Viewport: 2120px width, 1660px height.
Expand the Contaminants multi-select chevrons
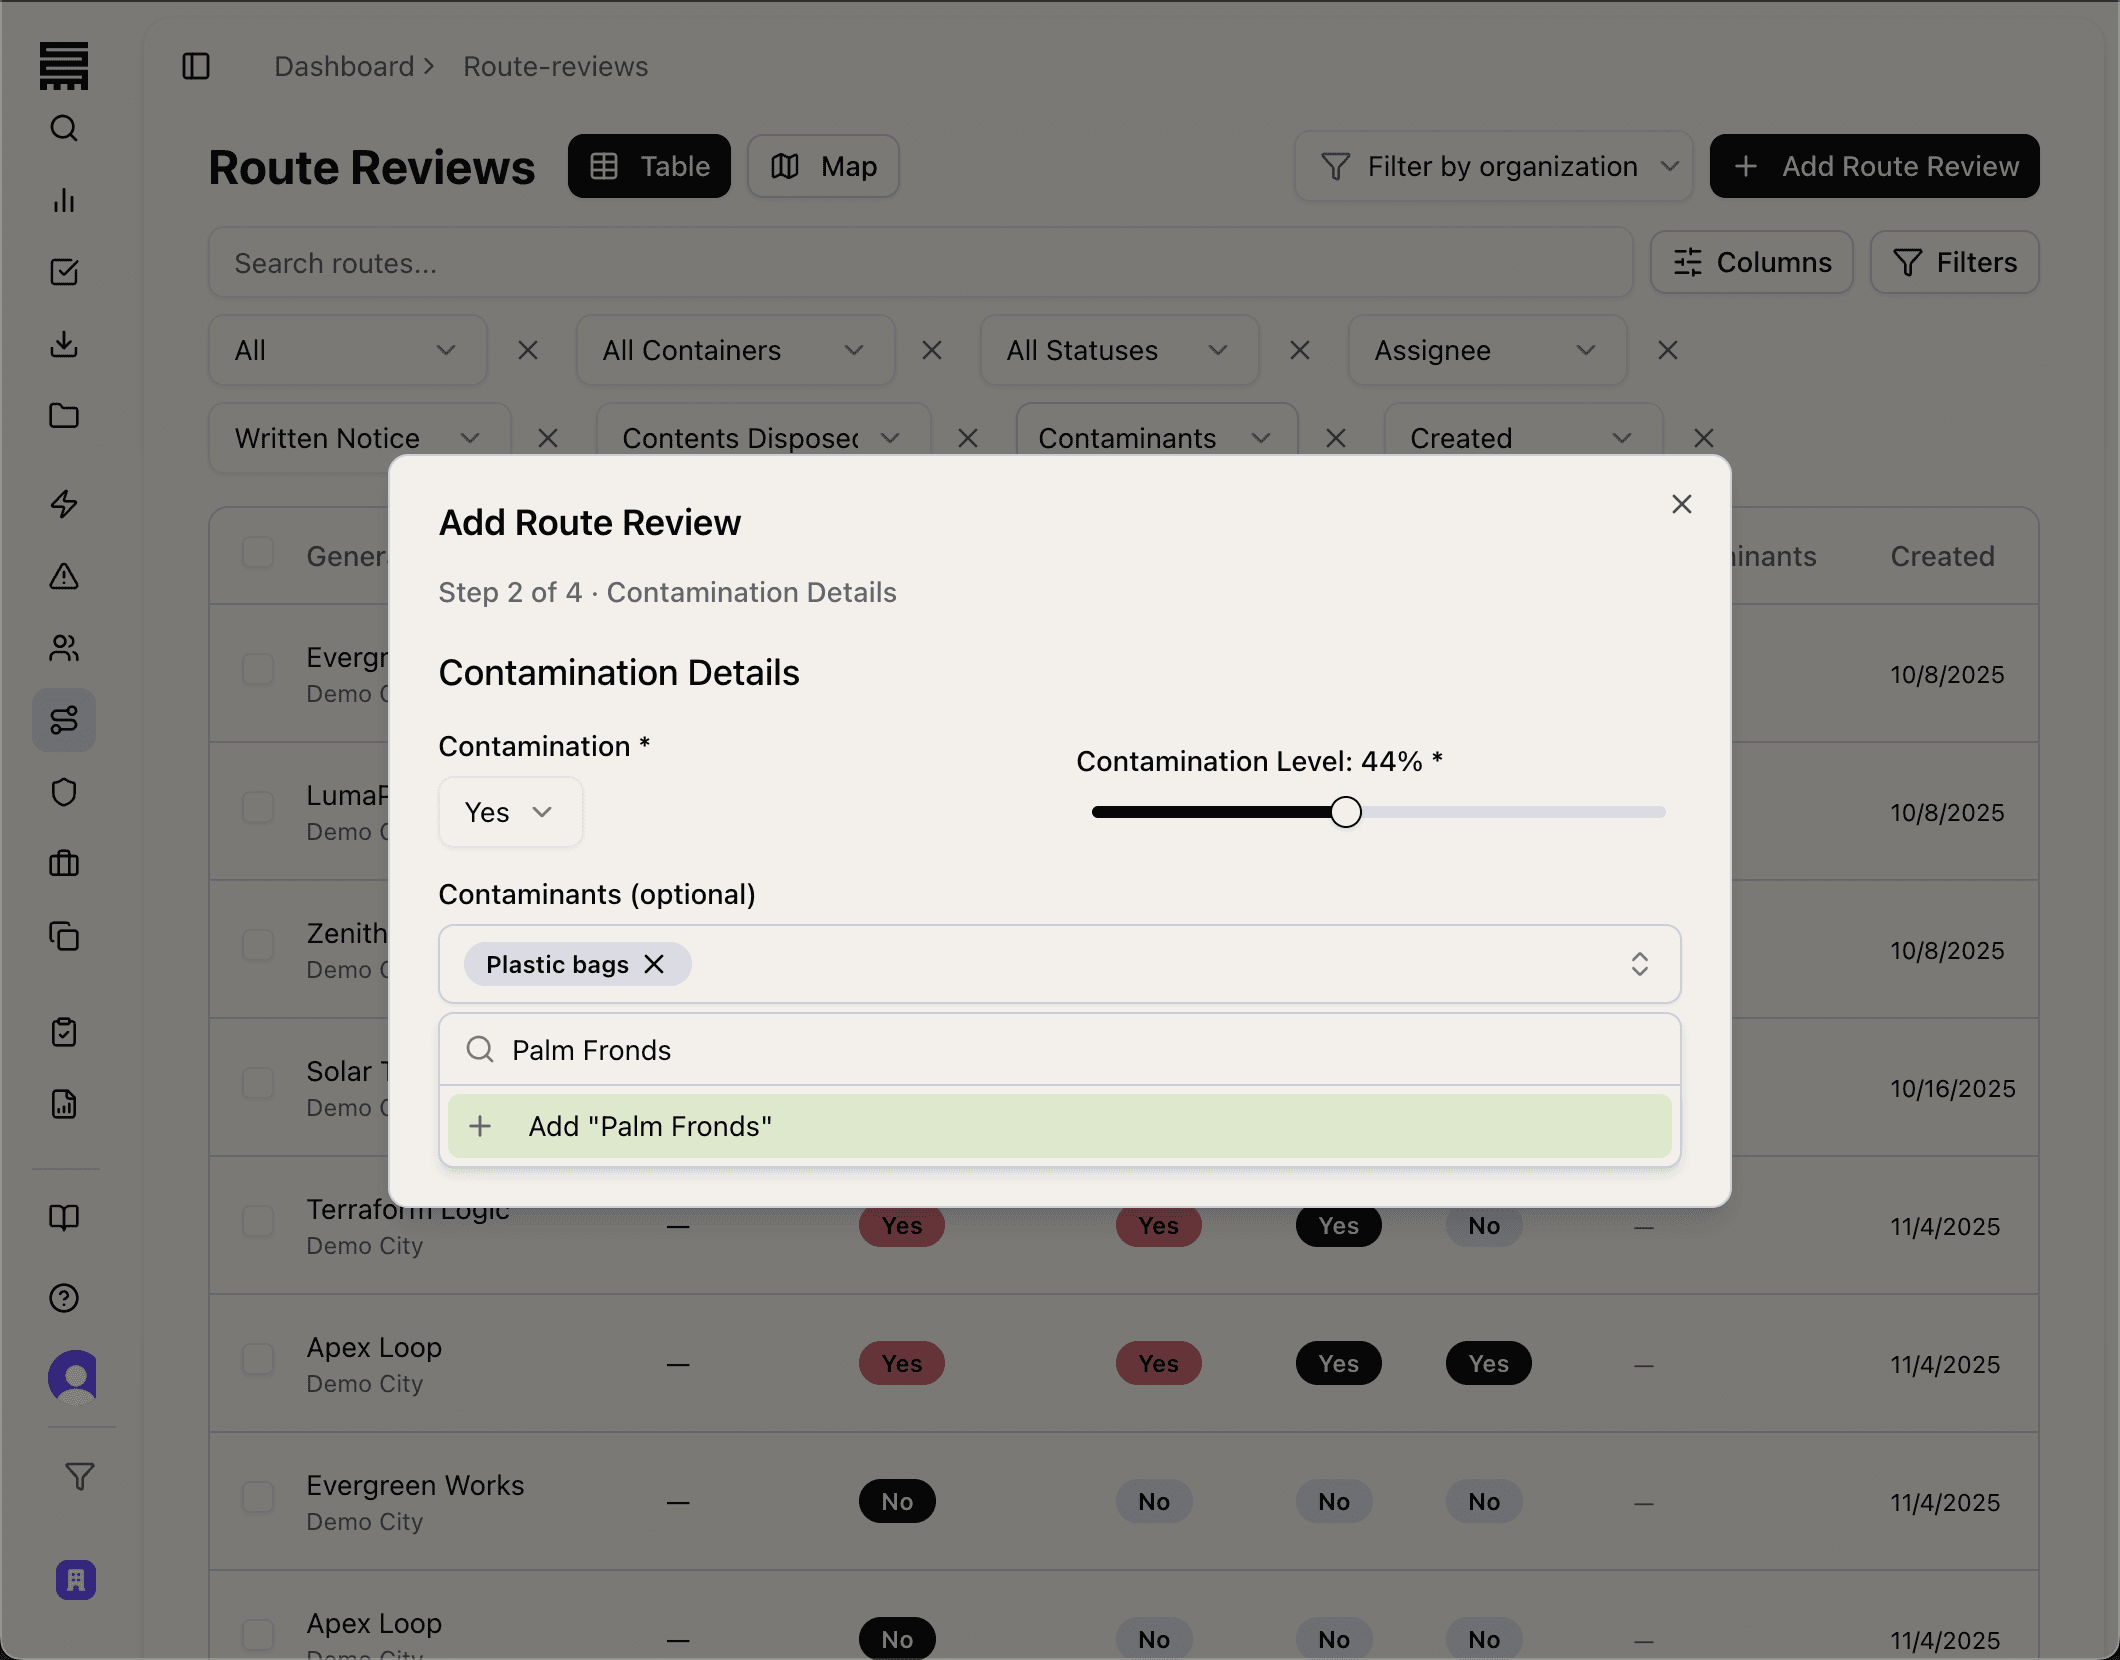pos(1639,964)
